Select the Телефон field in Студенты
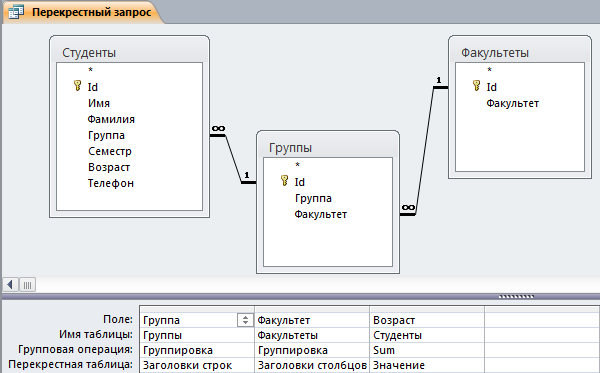Screen dimensions: 600x373 (111, 184)
